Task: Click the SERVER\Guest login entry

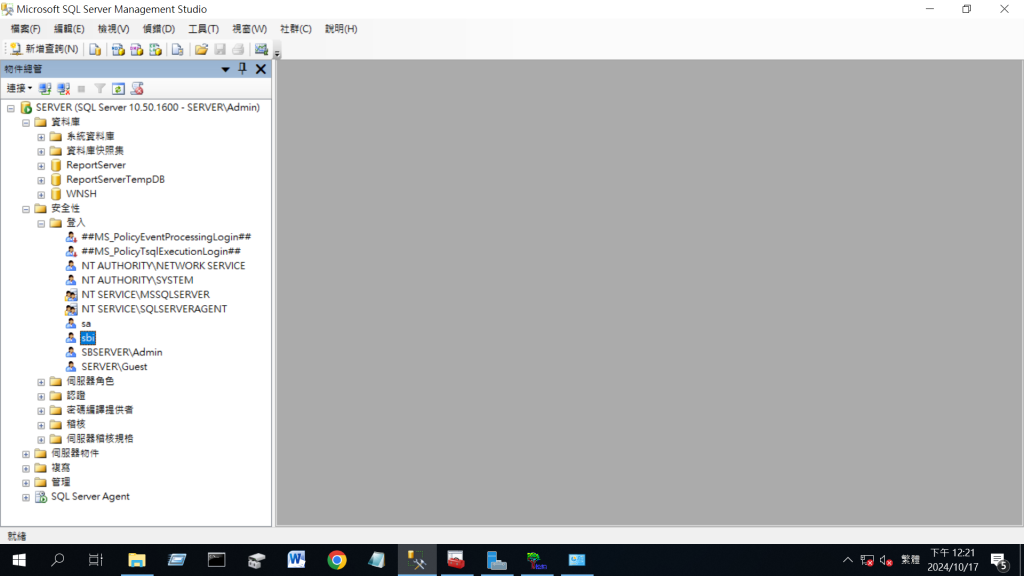Action: click(x=114, y=367)
